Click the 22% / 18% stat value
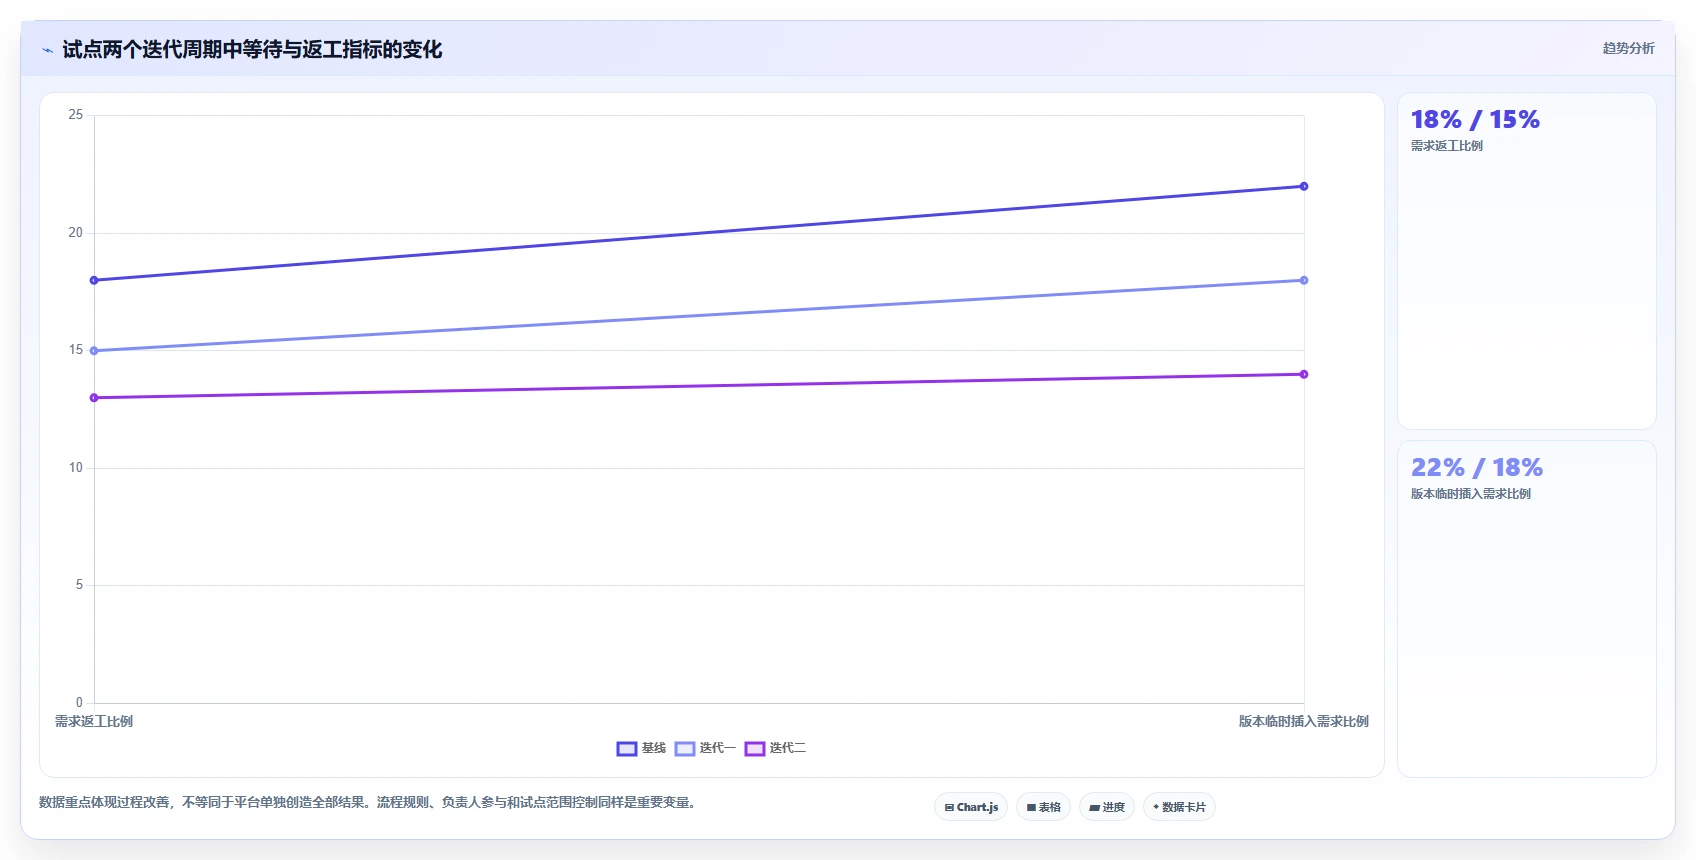Image resolution: width=1696 pixels, height=860 pixels. click(1477, 468)
